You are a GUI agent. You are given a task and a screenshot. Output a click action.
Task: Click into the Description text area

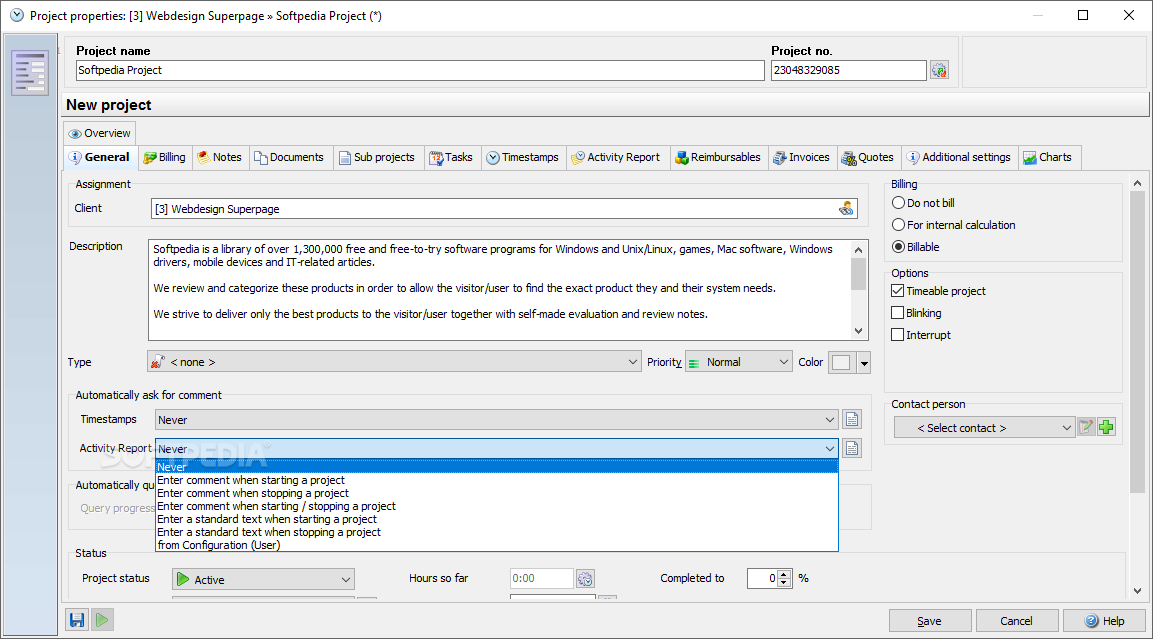pos(499,290)
